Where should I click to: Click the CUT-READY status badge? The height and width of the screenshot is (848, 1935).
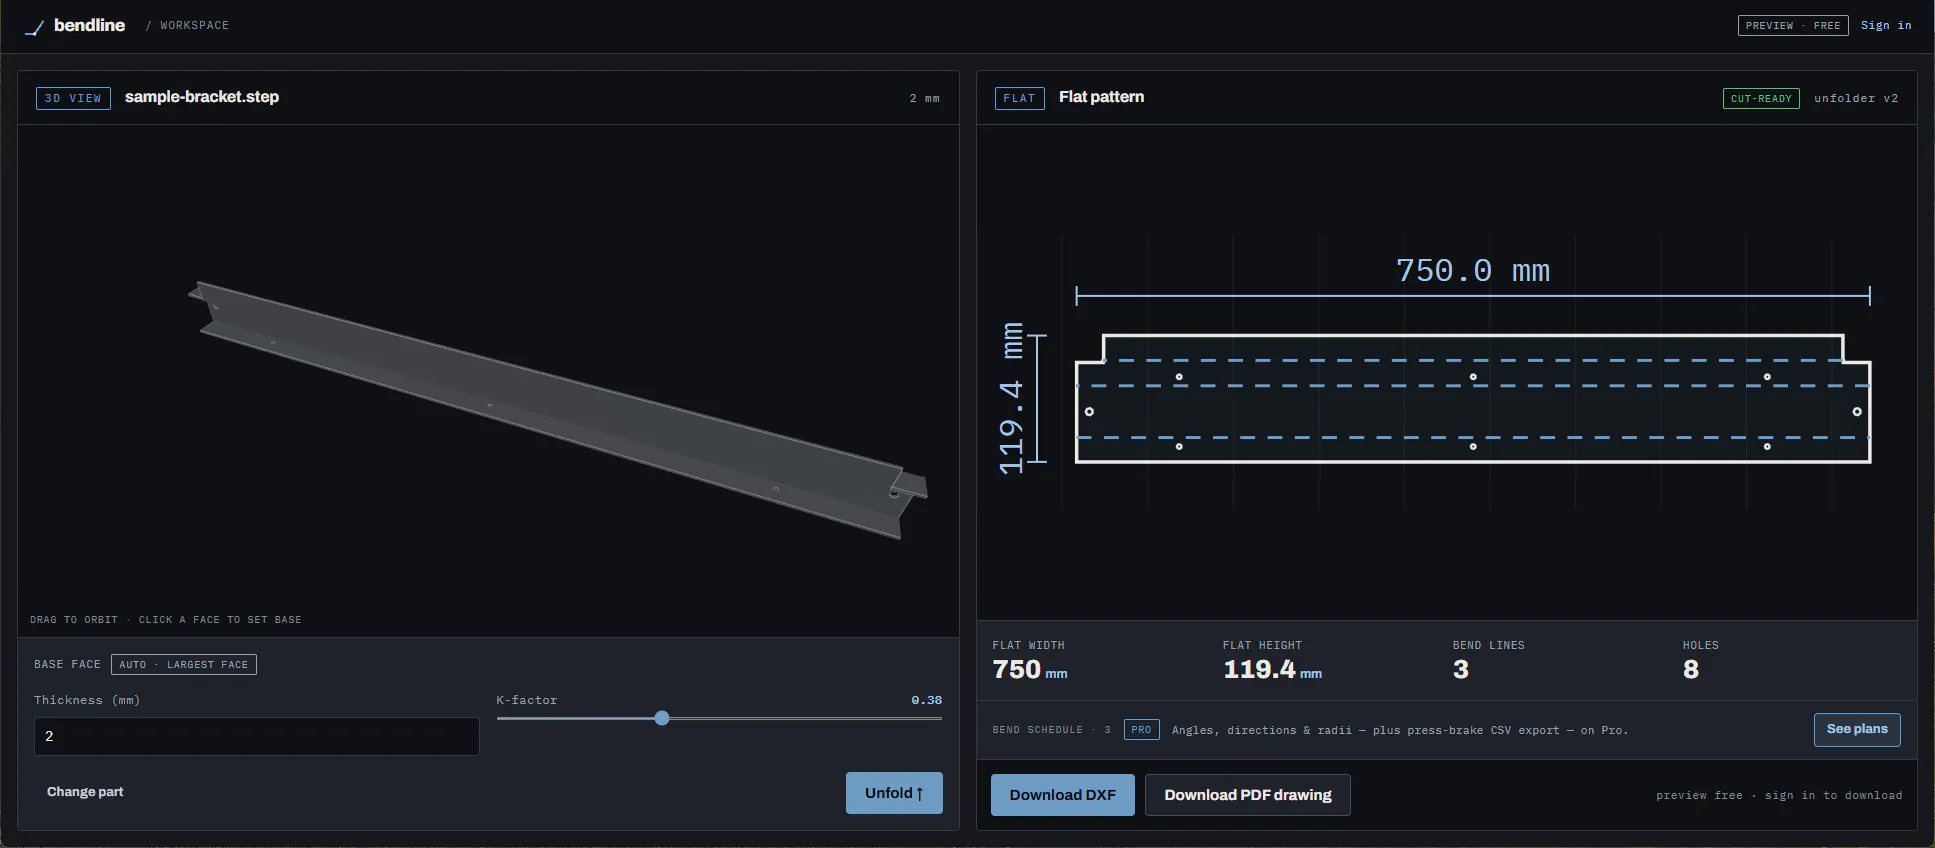tap(1761, 98)
